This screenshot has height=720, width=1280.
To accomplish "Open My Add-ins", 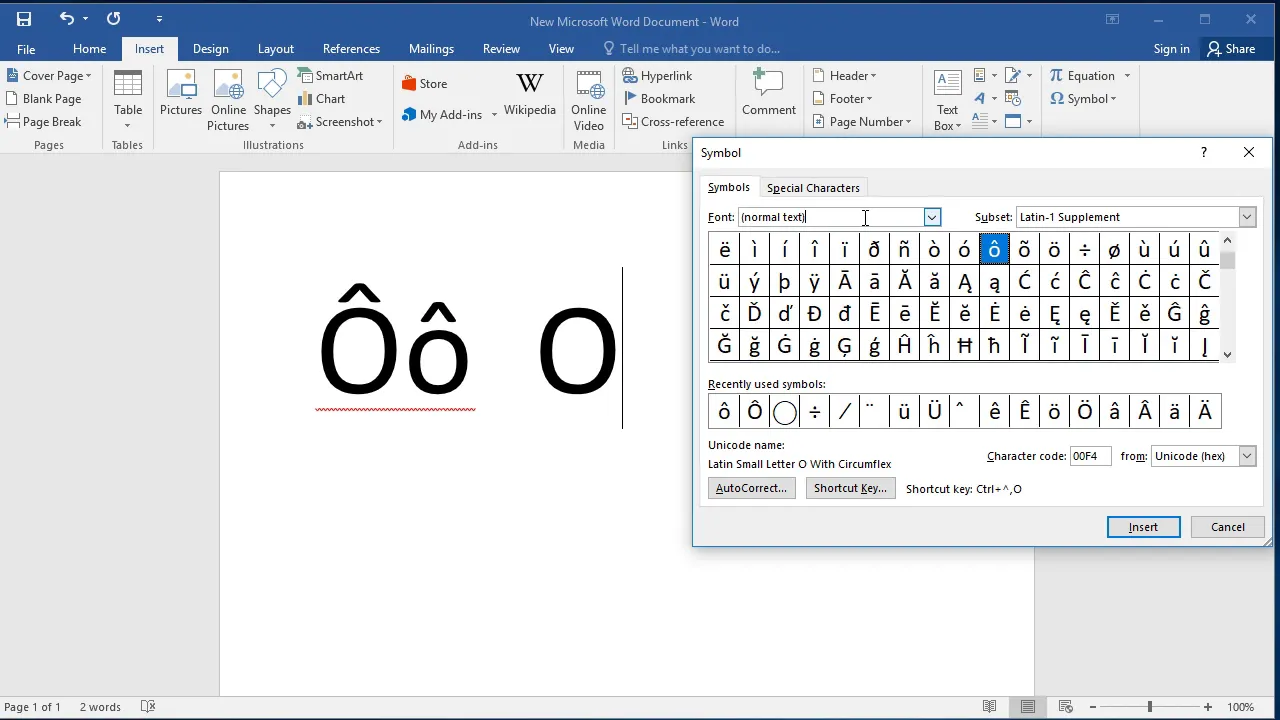I will pyautogui.click(x=449, y=115).
